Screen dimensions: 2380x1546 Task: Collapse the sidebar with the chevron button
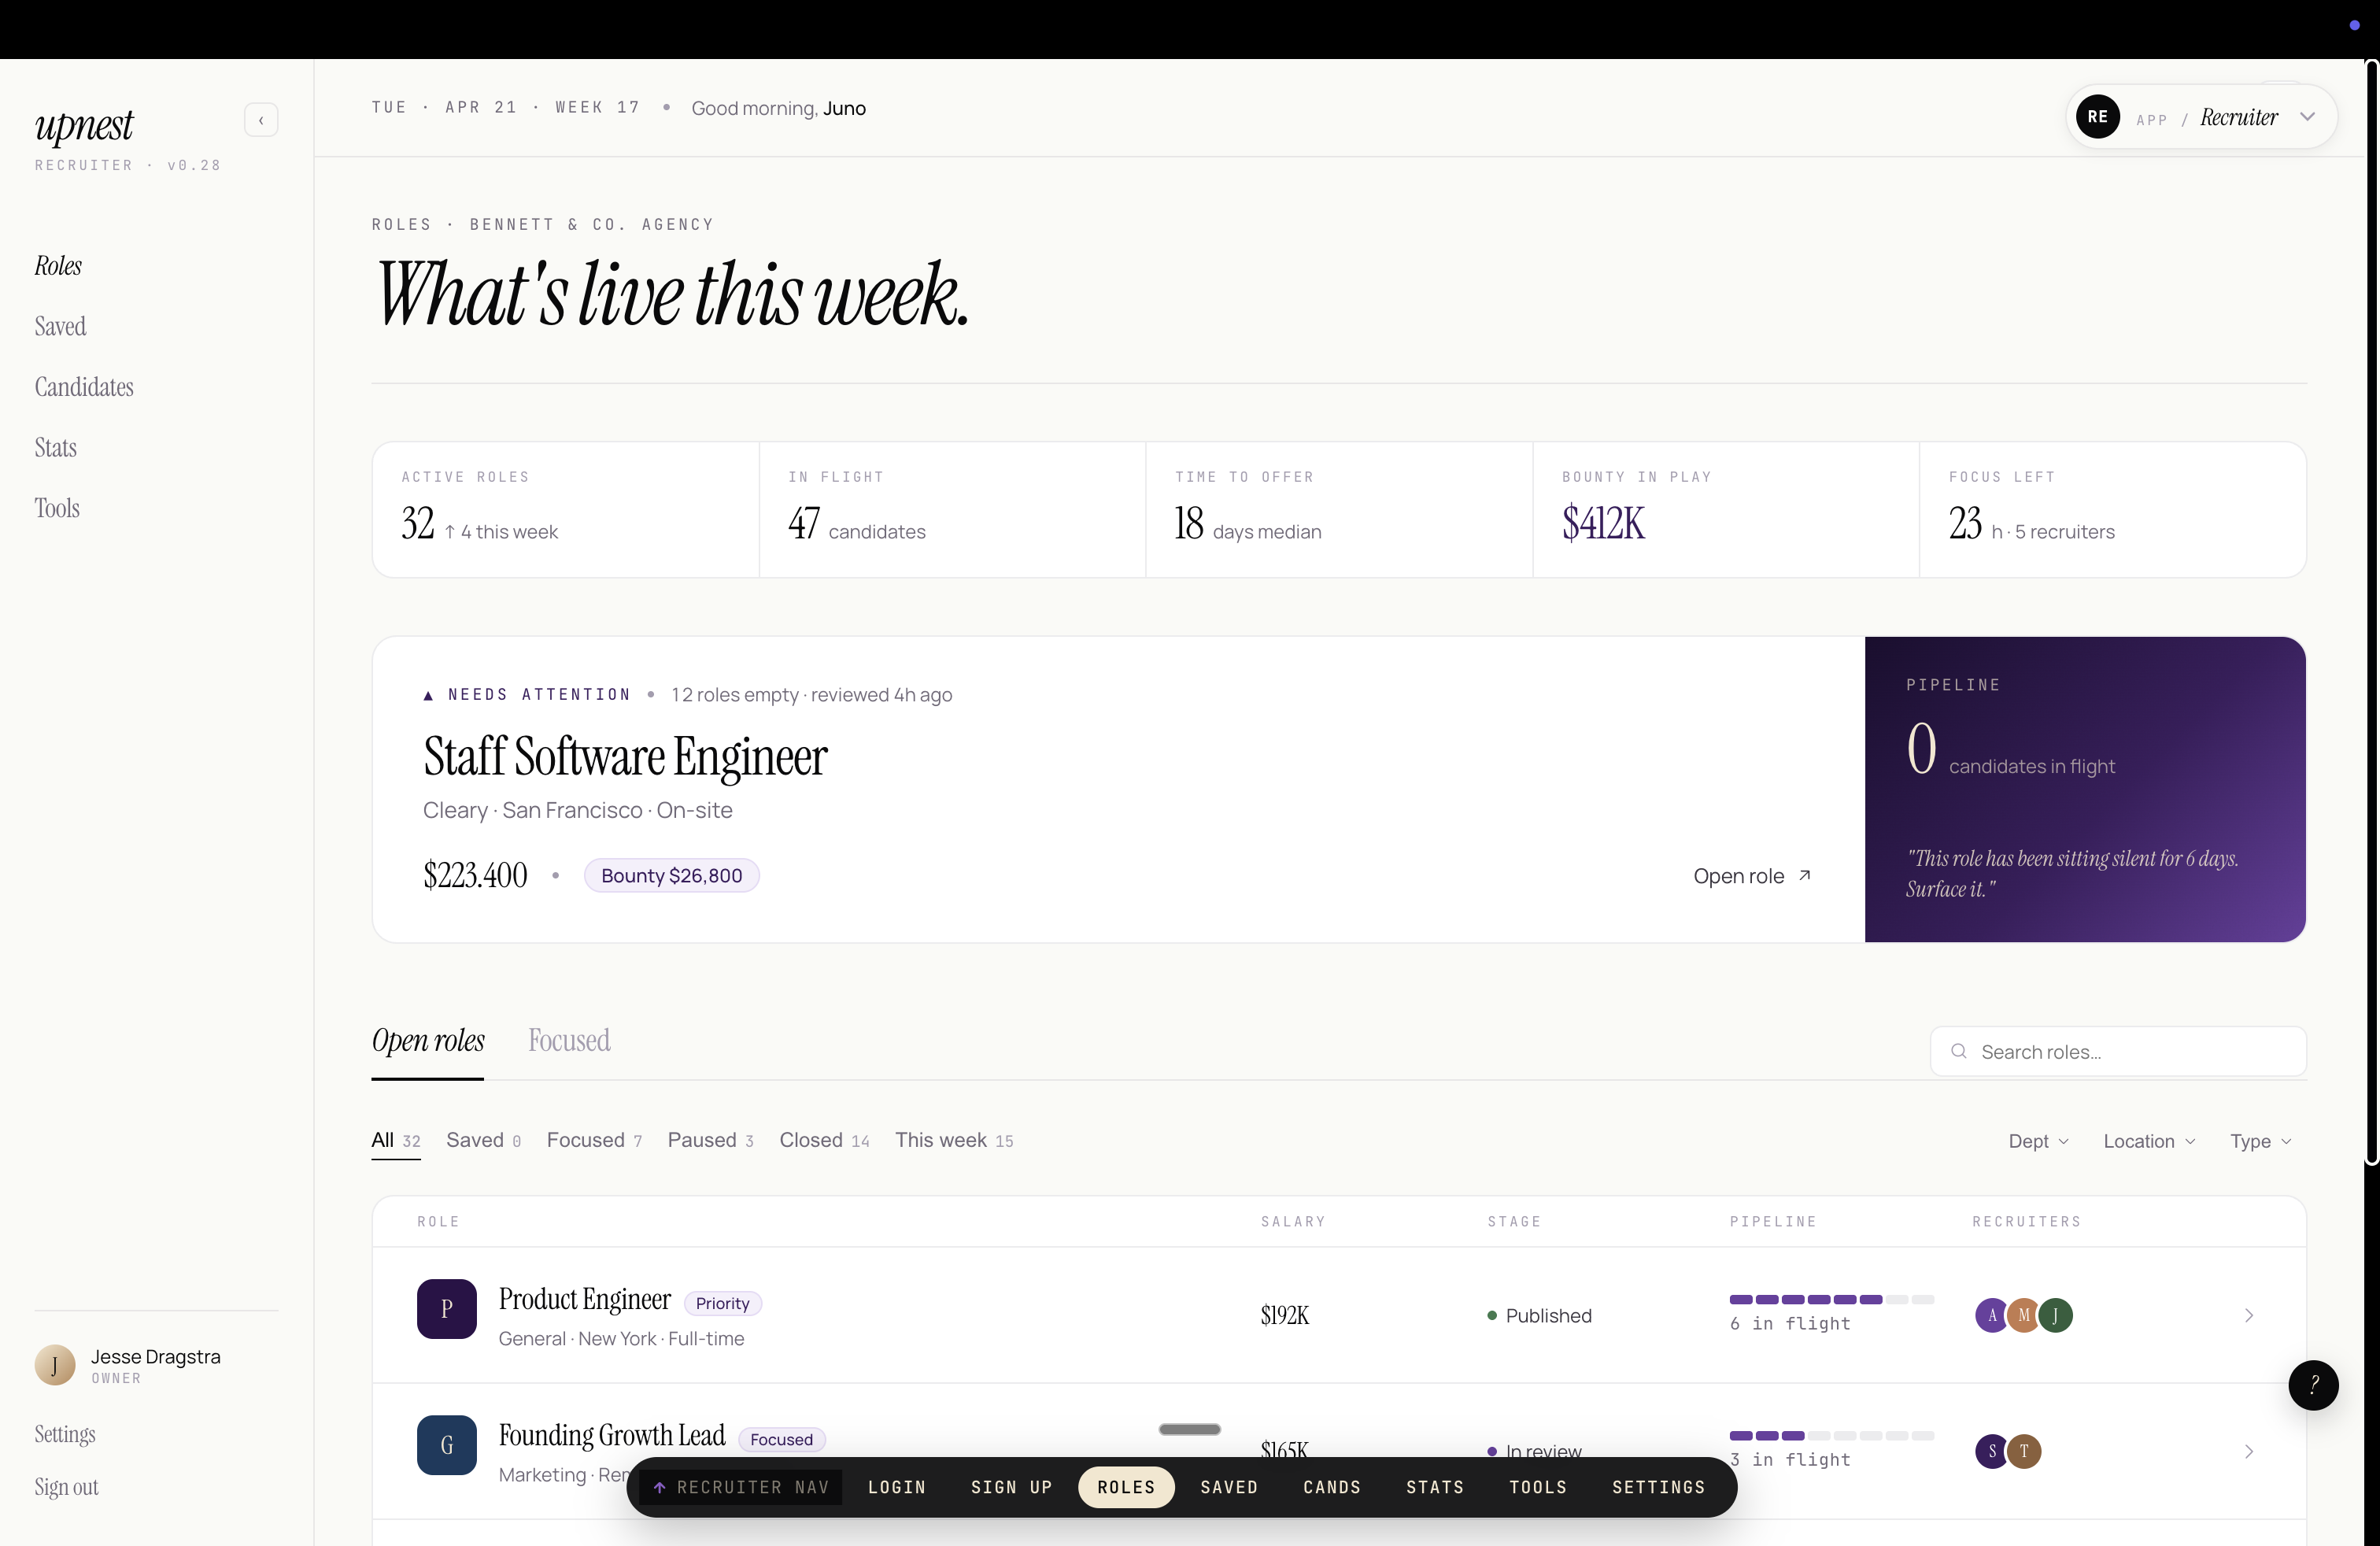(x=261, y=120)
